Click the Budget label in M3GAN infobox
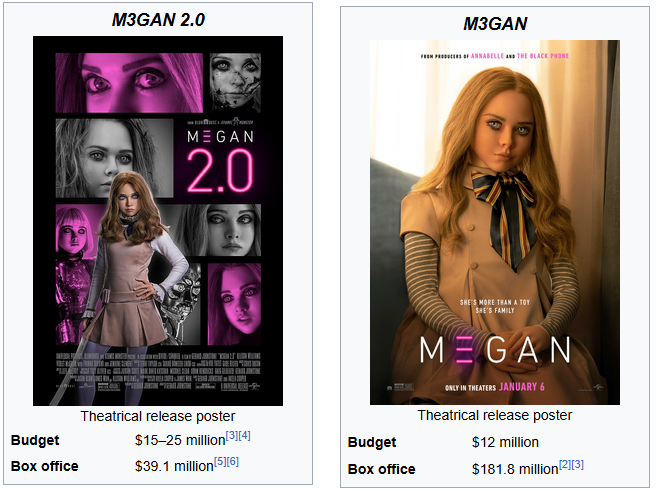Image resolution: width=660 pixels, height=491 pixels. 372,442
